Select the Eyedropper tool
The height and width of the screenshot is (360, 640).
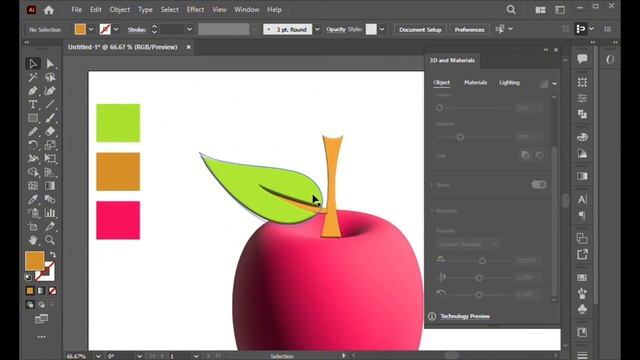pyautogui.click(x=33, y=199)
